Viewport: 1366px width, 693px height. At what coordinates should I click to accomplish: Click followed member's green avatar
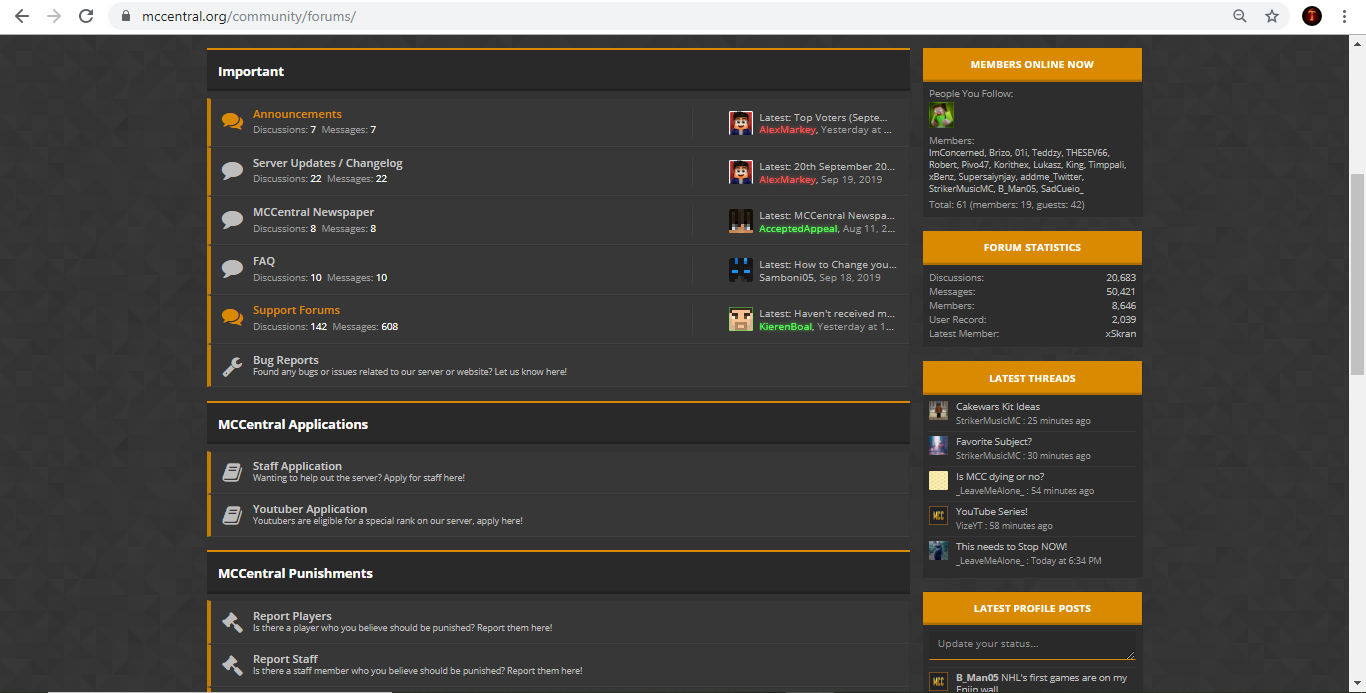pyautogui.click(x=941, y=115)
